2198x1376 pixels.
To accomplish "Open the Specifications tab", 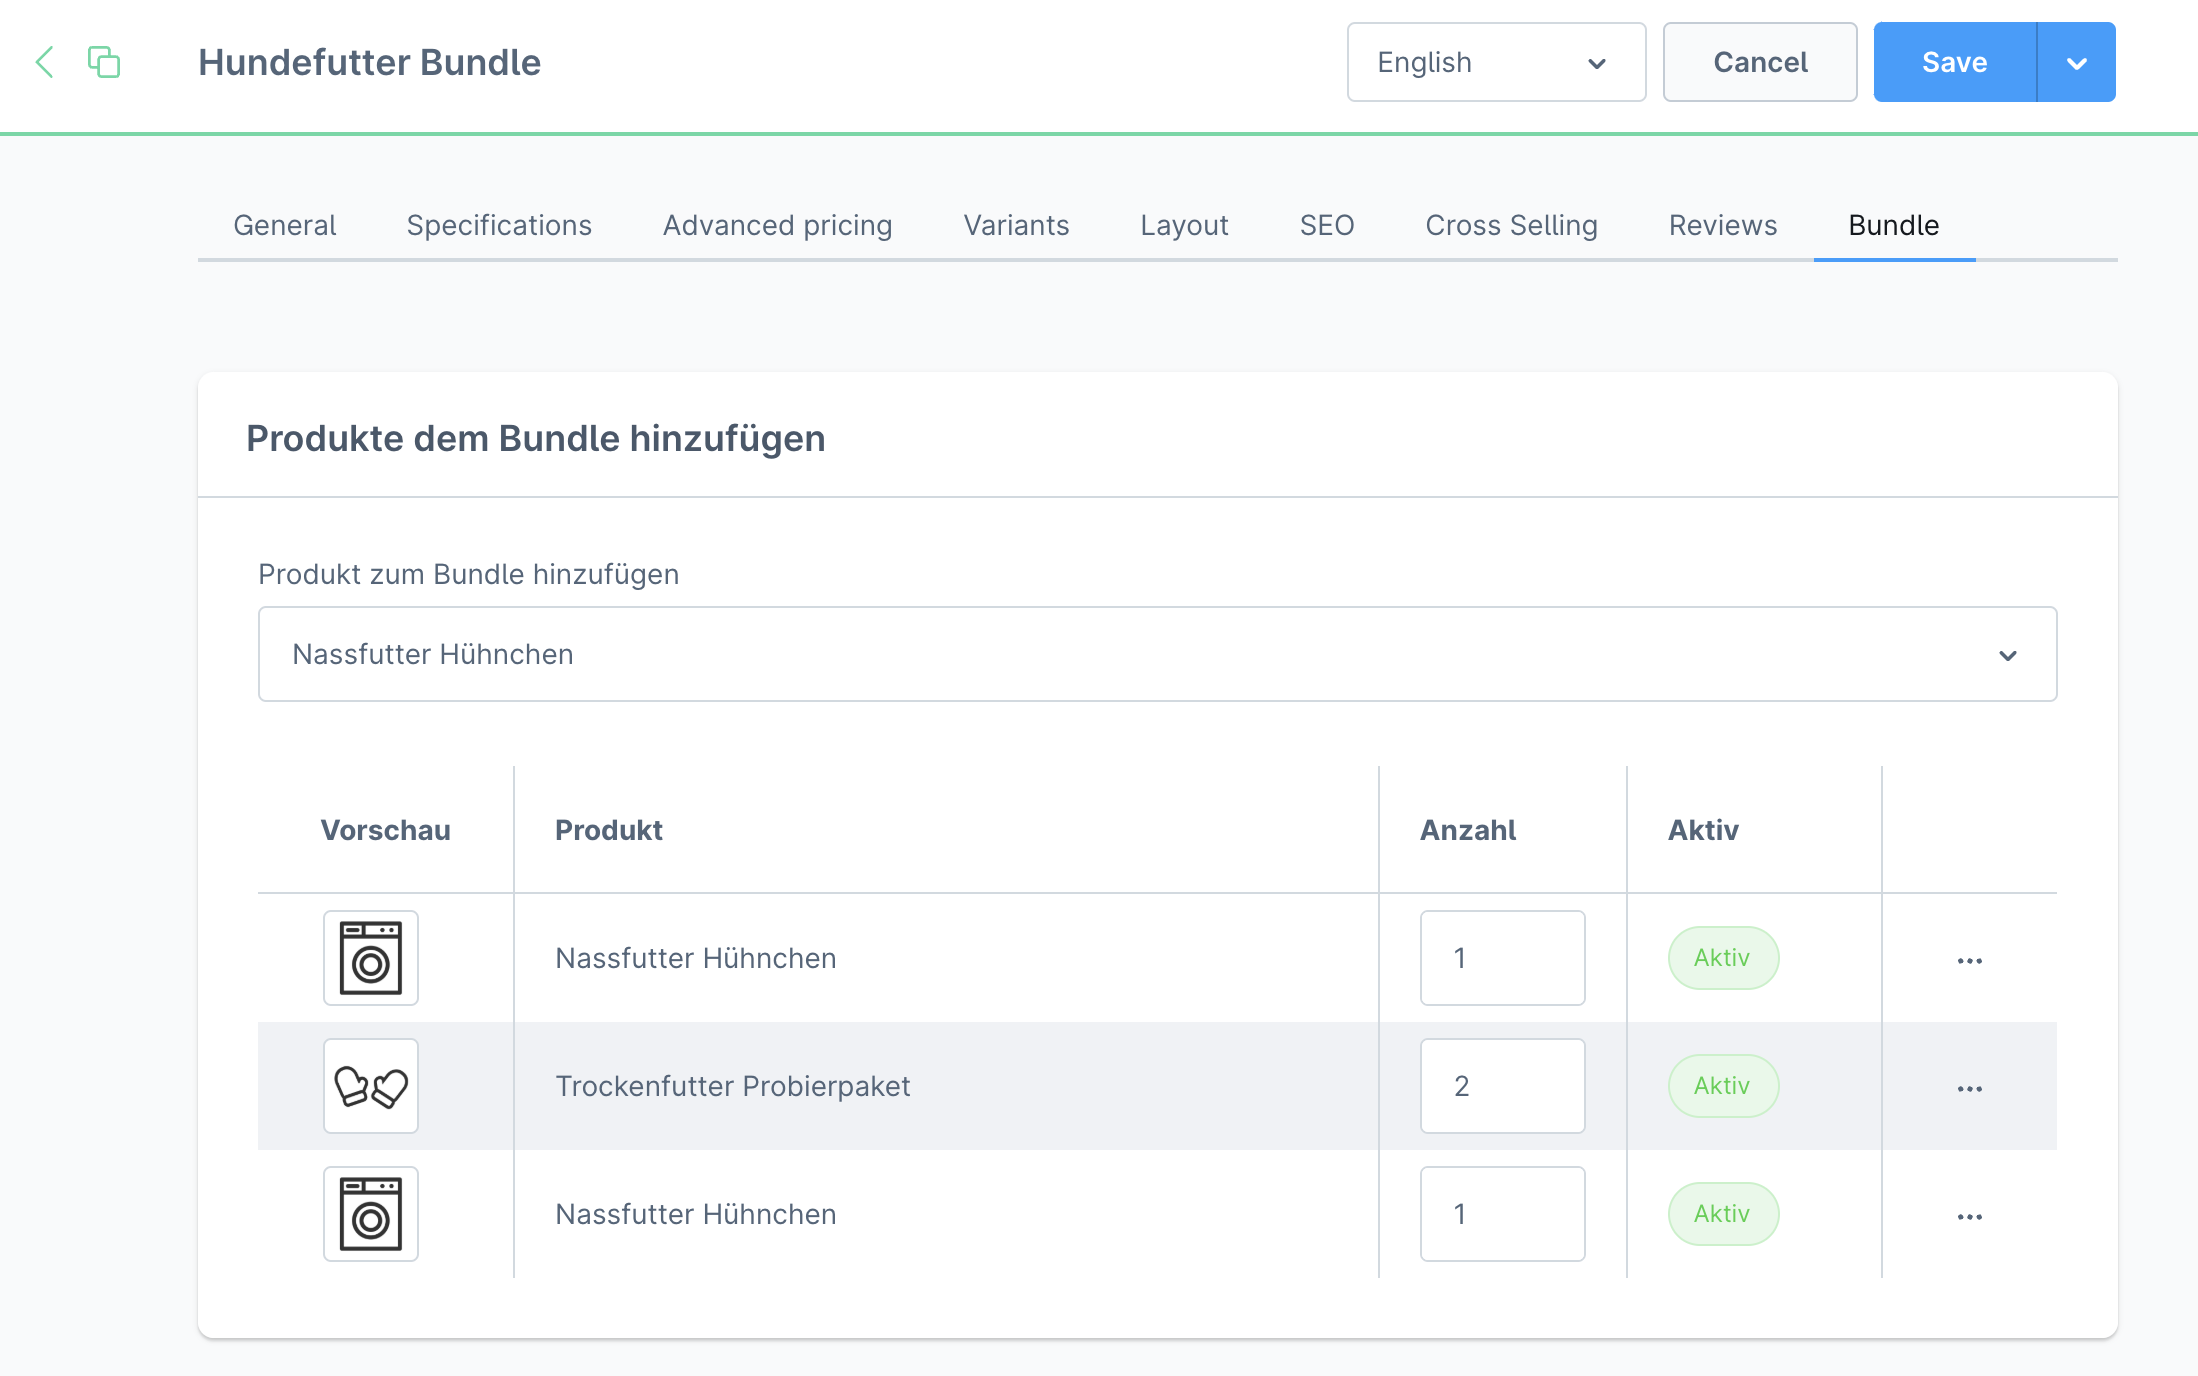I will (499, 225).
